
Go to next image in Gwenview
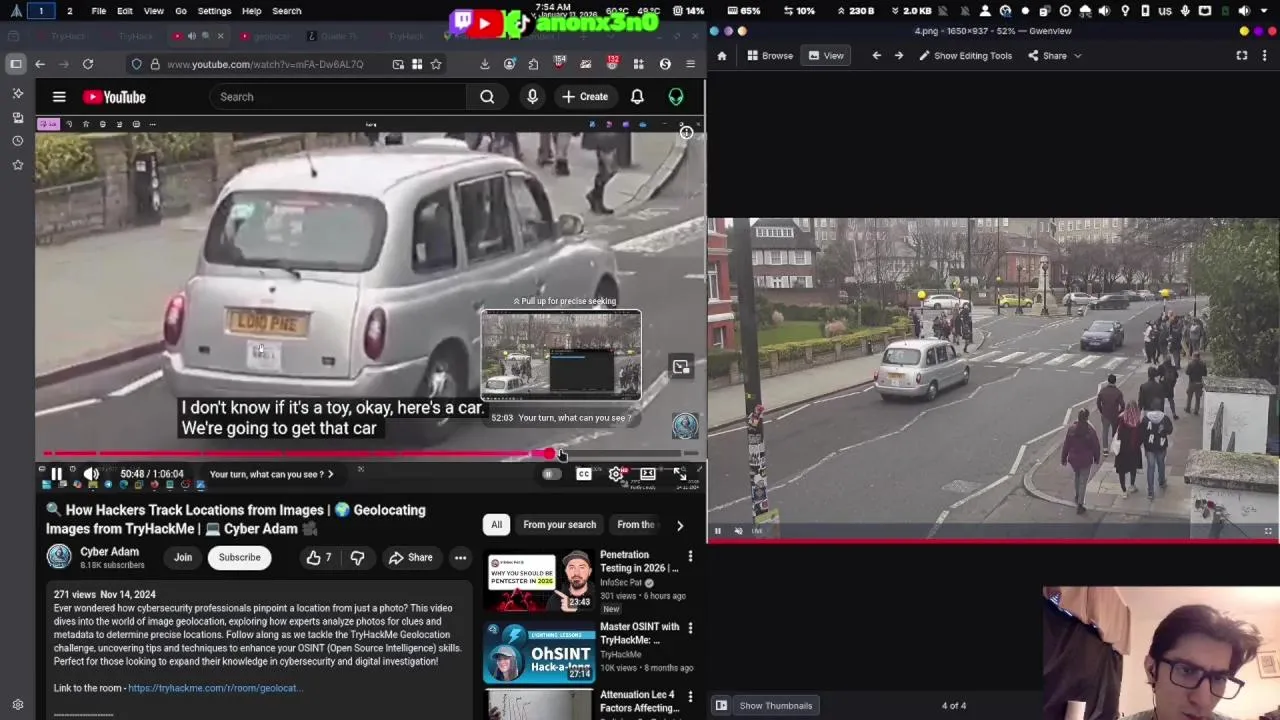click(x=898, y=56)
